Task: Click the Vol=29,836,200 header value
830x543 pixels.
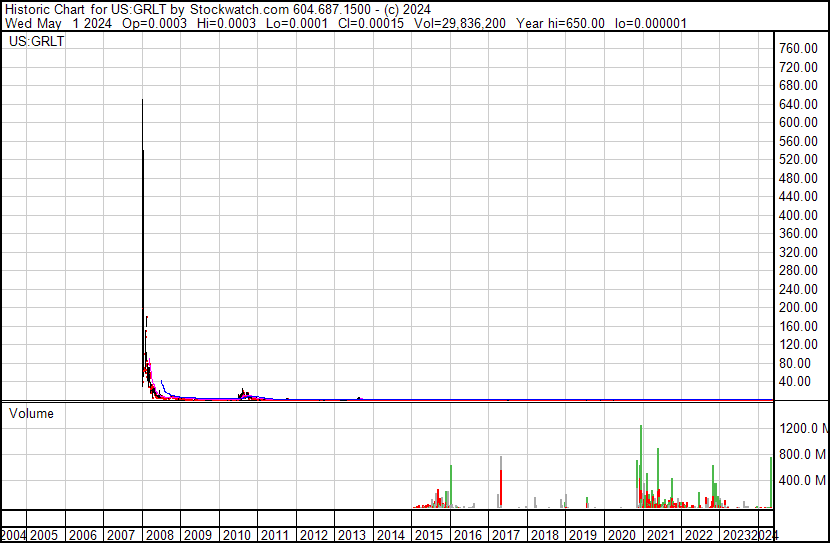Action: pyautogui.click(x=460, y=23)
